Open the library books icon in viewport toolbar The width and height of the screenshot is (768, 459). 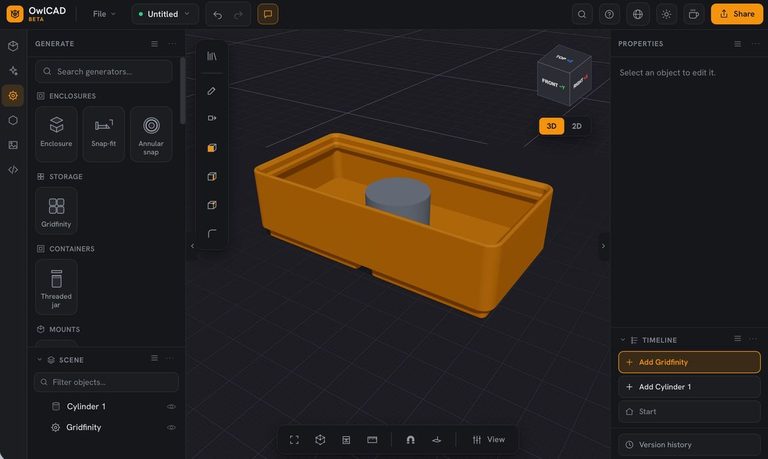(x=212, y=56)
